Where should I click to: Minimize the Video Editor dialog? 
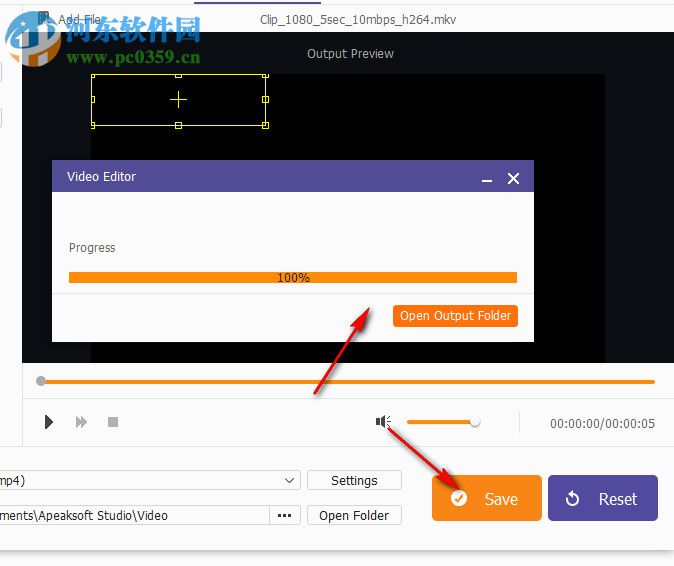pyautogui.click(x=487, y=179)
